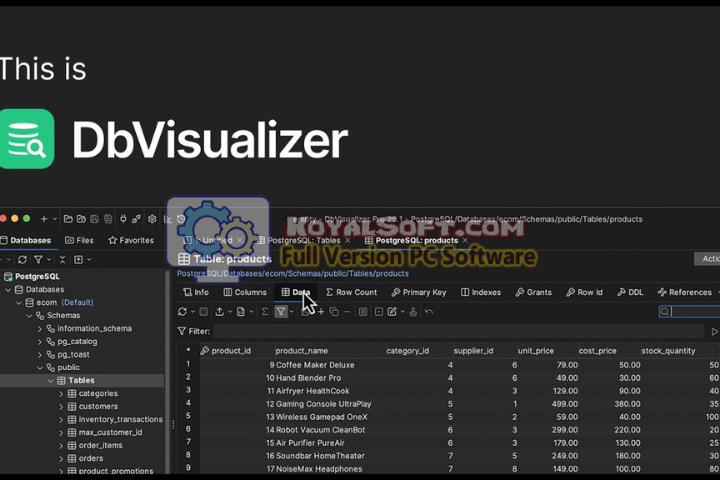Screen dimensions: 720x480
Task: Switch to the Databases panel tab
Action: 26,240
